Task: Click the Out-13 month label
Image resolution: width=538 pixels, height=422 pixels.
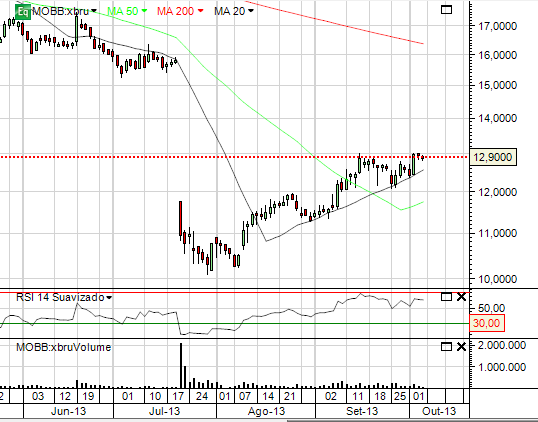Action: coord(439,411)
